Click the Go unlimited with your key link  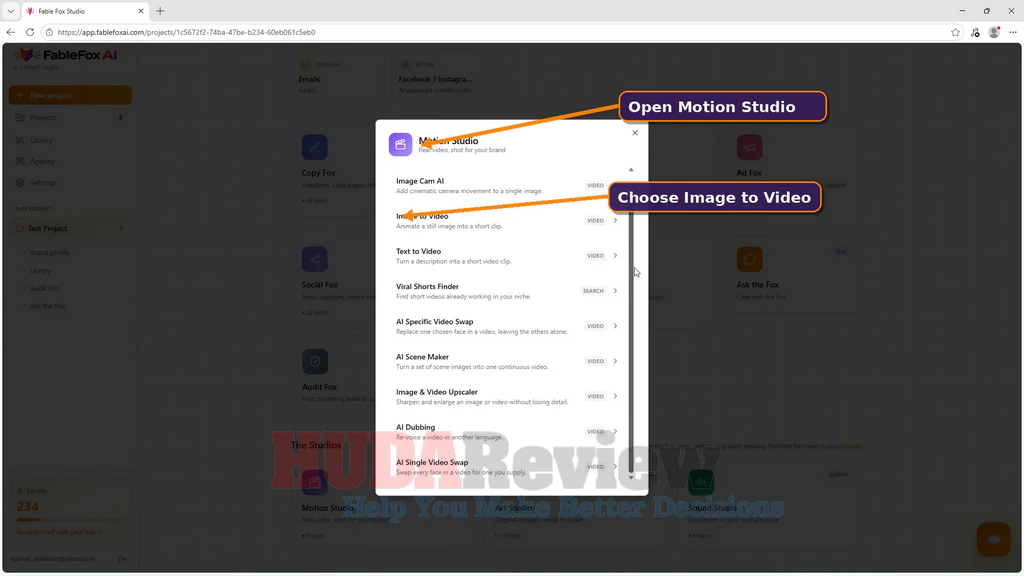pyautogui.click(x=59, y=532)
